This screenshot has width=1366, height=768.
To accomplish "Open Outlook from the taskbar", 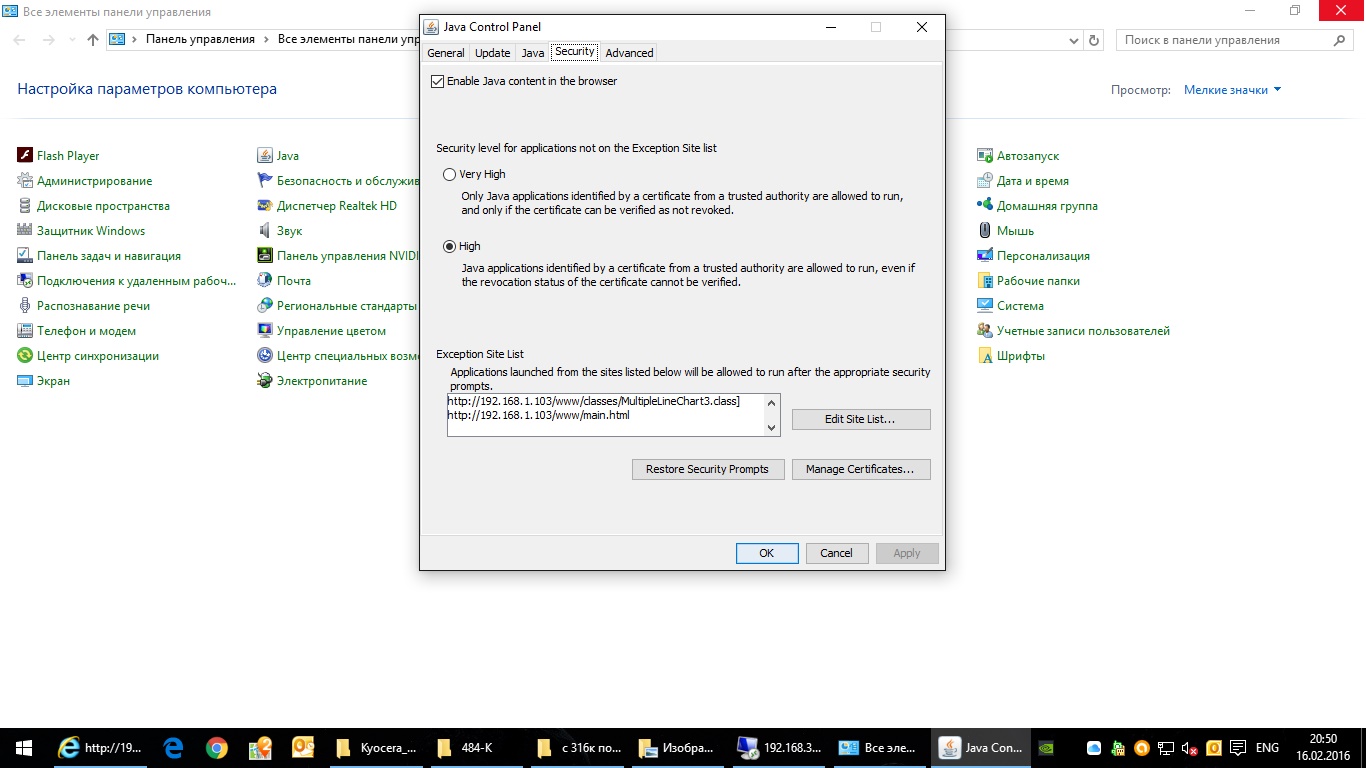I will pos(302,747).
